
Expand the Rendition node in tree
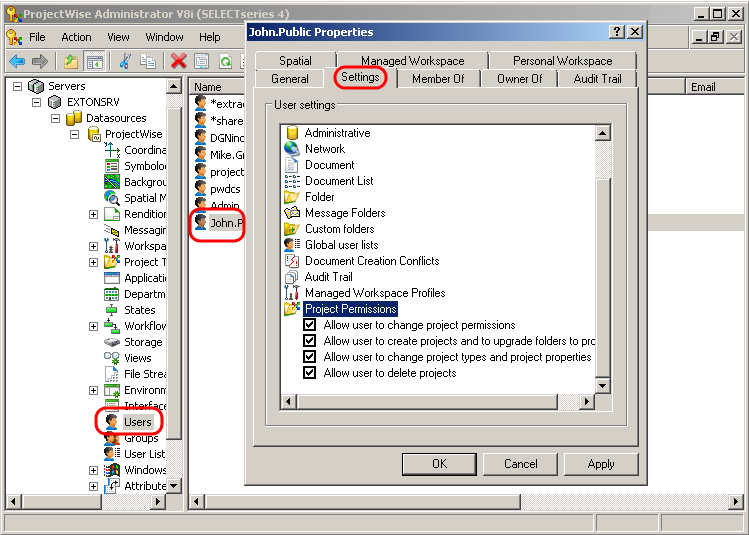click(94, 214)
